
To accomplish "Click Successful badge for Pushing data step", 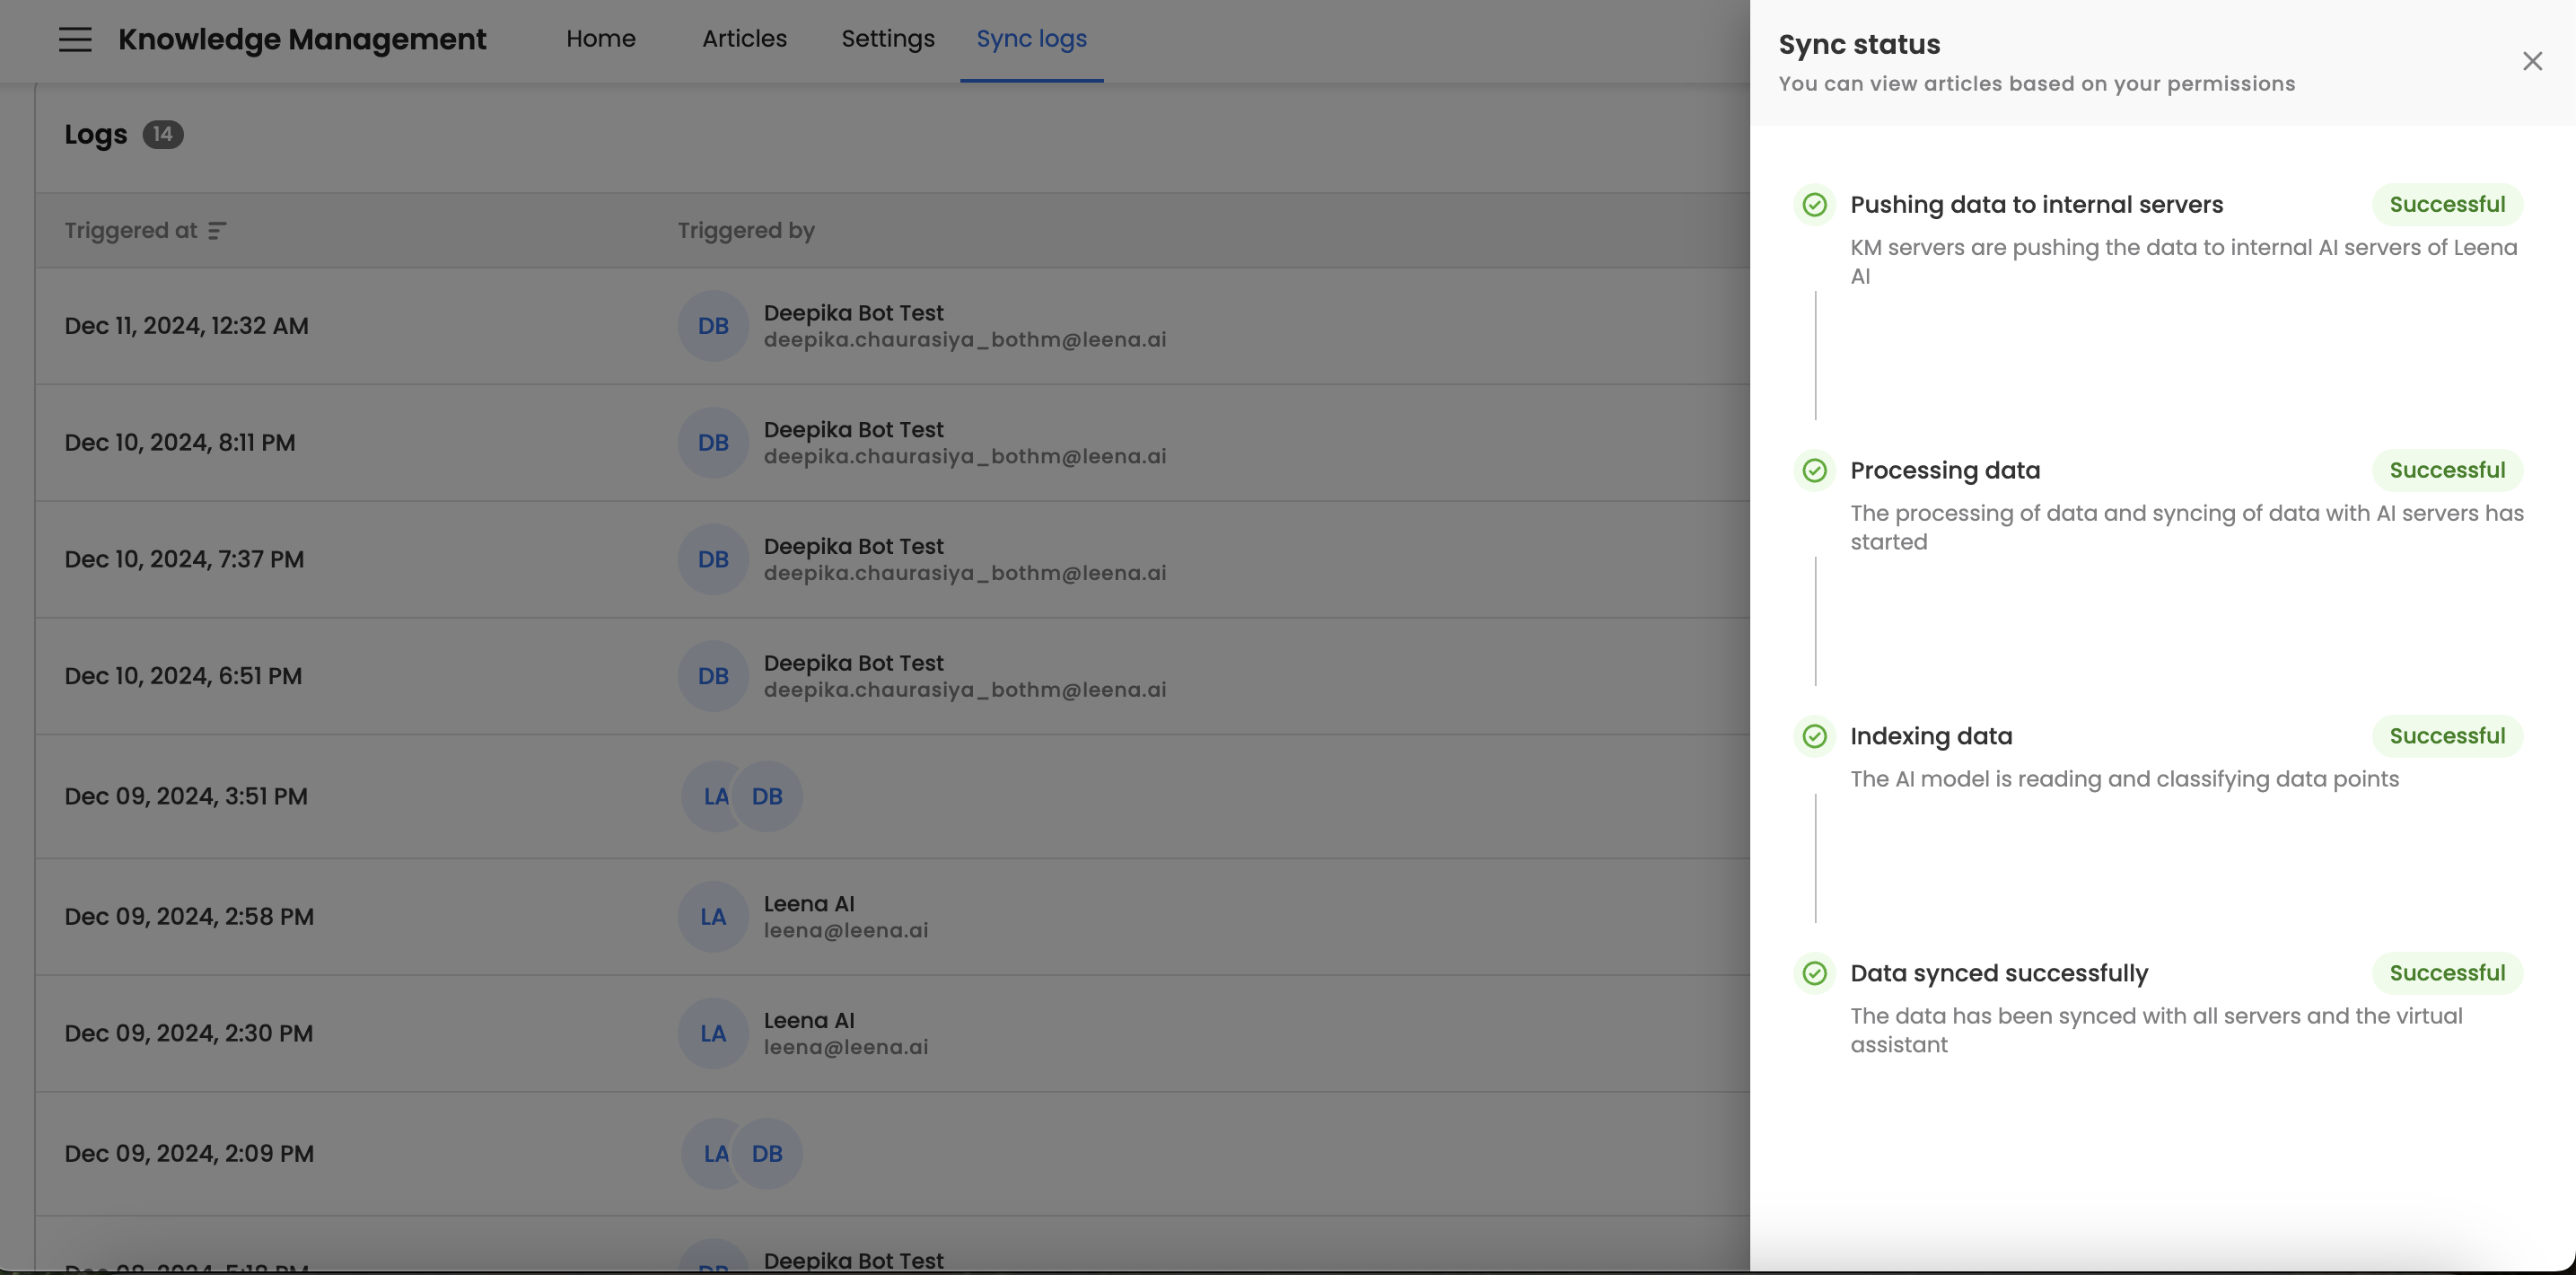I will (2446, 205).
